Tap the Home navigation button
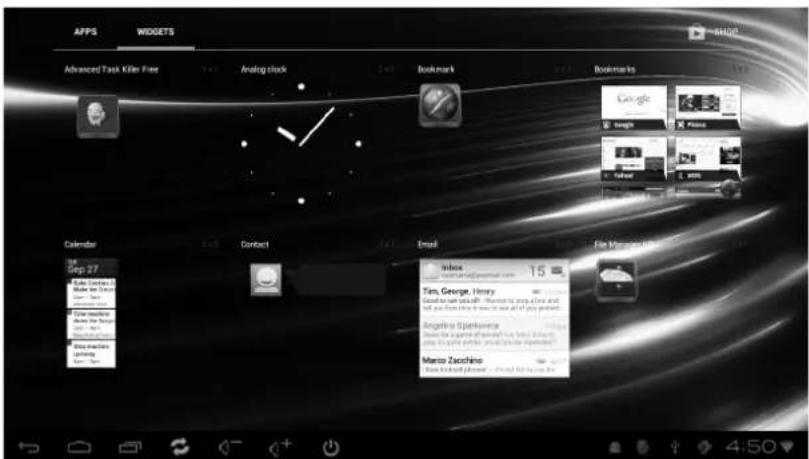The width and height of the screenshot is (809, 459). point(79,447)
